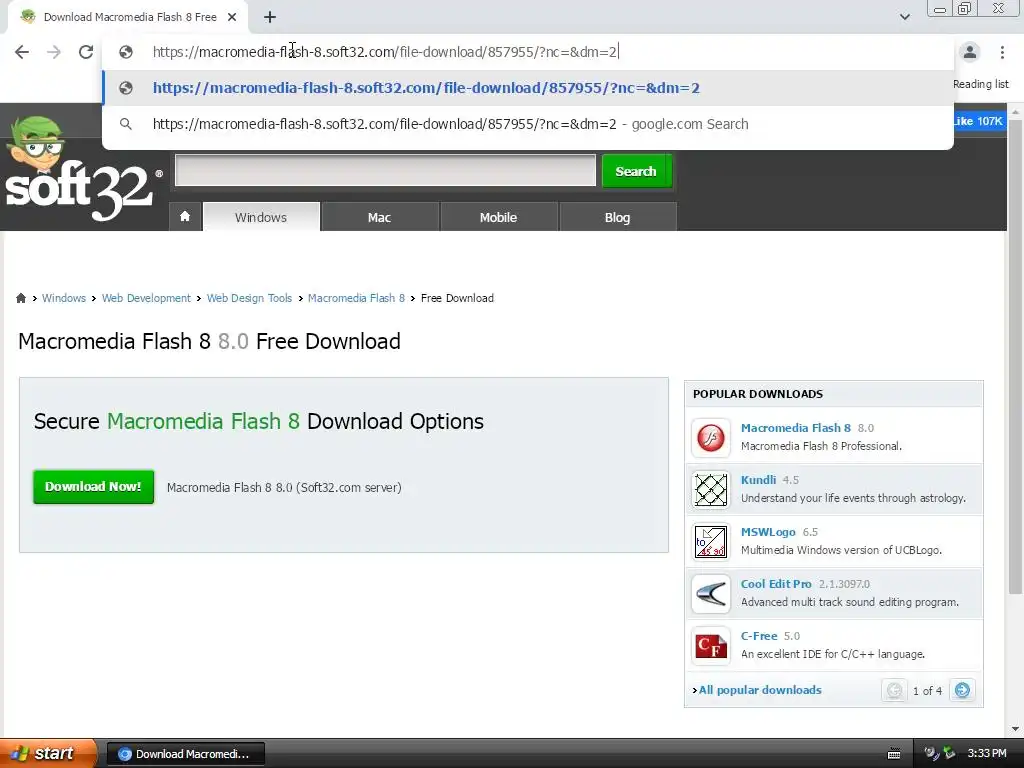Click the globe icon in the address bar
Image resolution: width=1024 pixels, height=768 pixels.
[x=126, y=52]
